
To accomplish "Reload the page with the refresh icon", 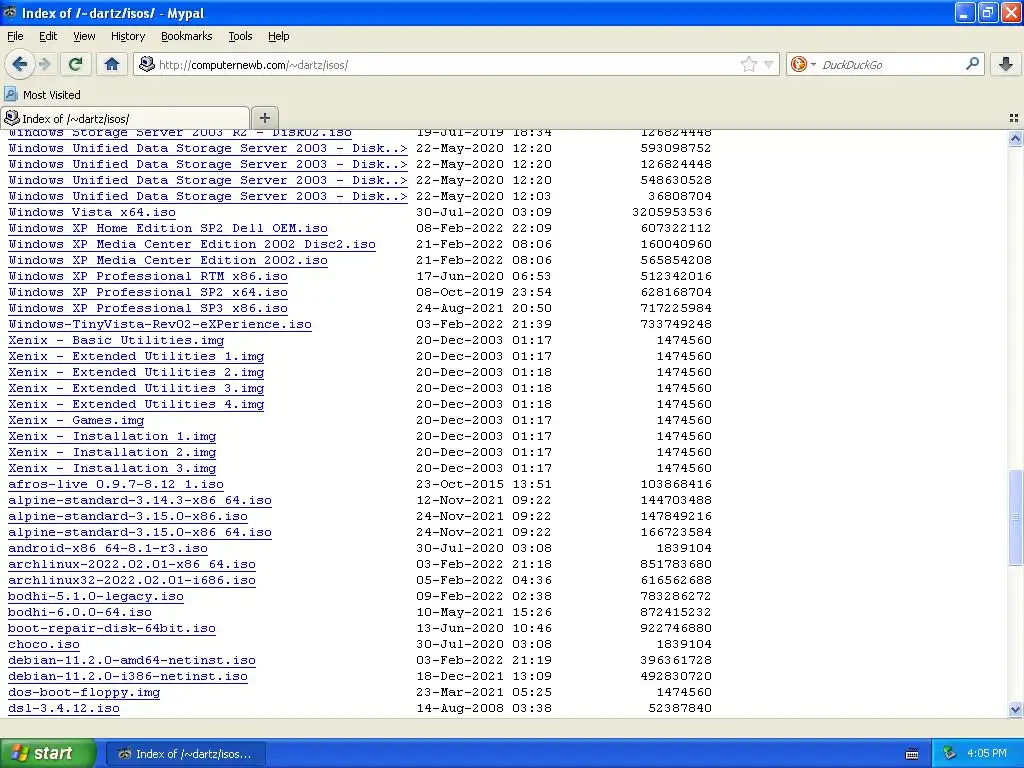I will [75, 64].
